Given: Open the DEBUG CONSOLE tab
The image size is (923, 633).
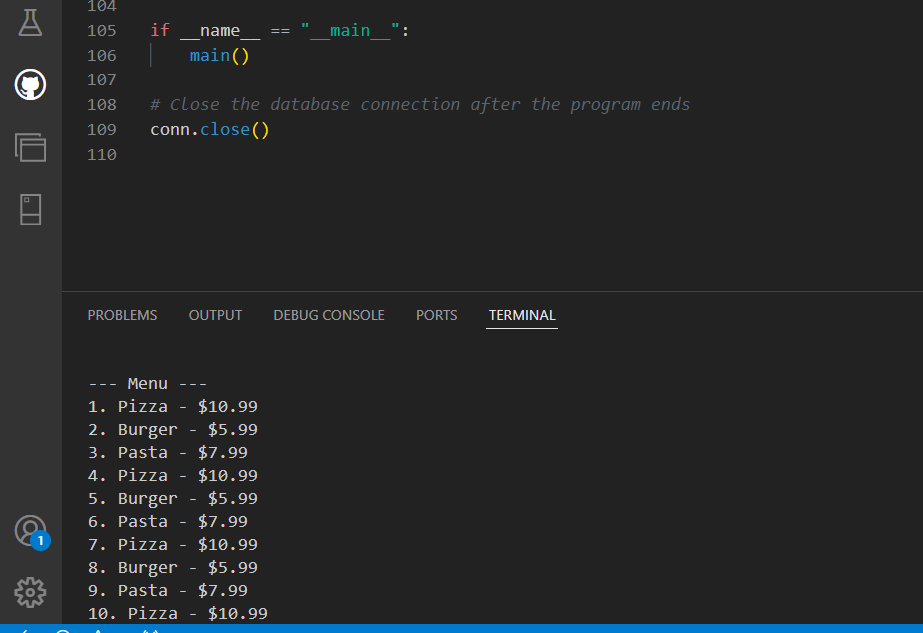Looking at the screenshot, I should pos(329,315).
